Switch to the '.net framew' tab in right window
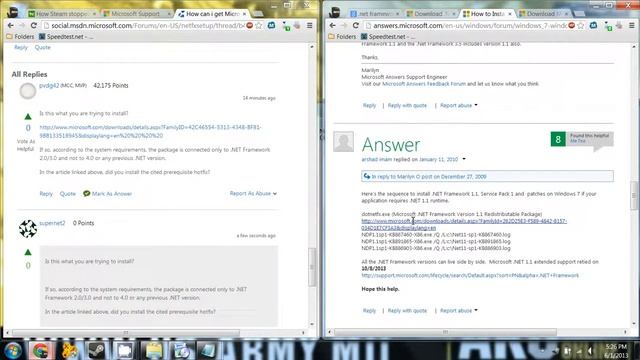The width and height of the screenshot is (640, 360). point(375,14)
